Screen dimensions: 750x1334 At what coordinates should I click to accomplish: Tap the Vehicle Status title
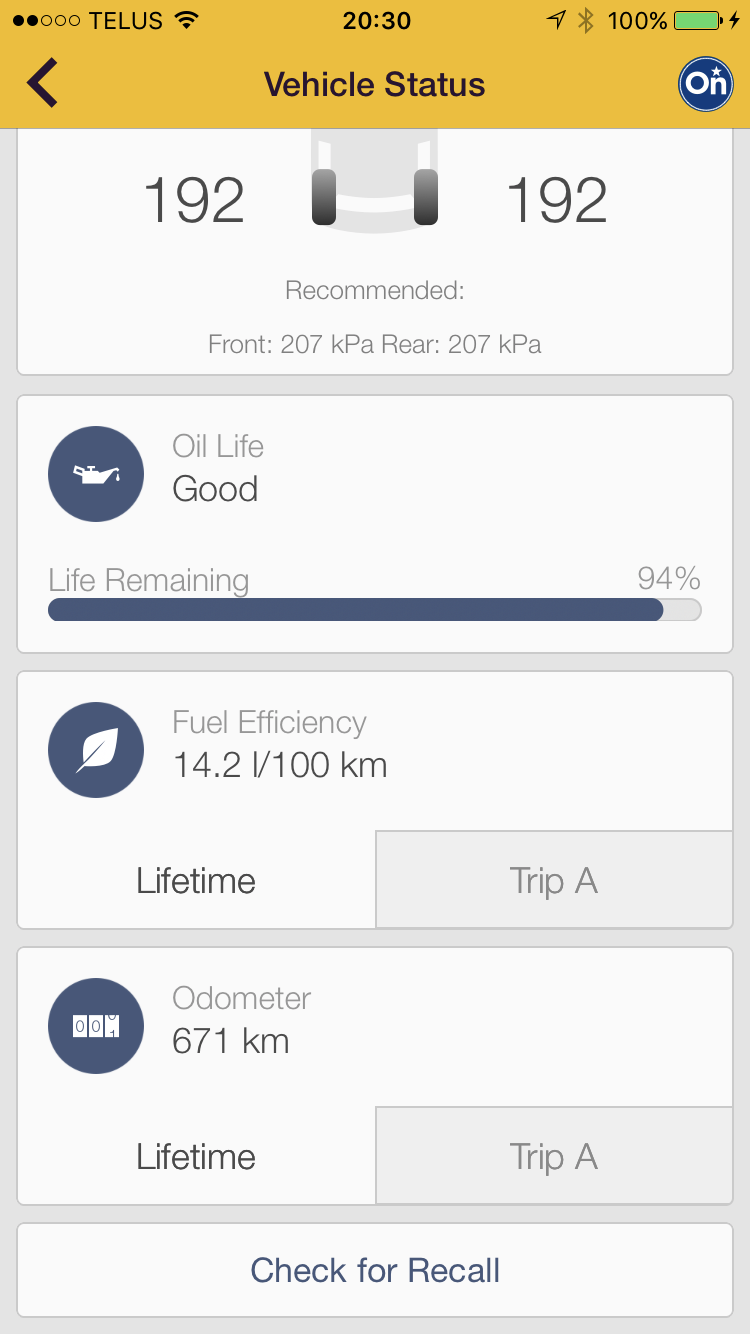click(374, 84)
